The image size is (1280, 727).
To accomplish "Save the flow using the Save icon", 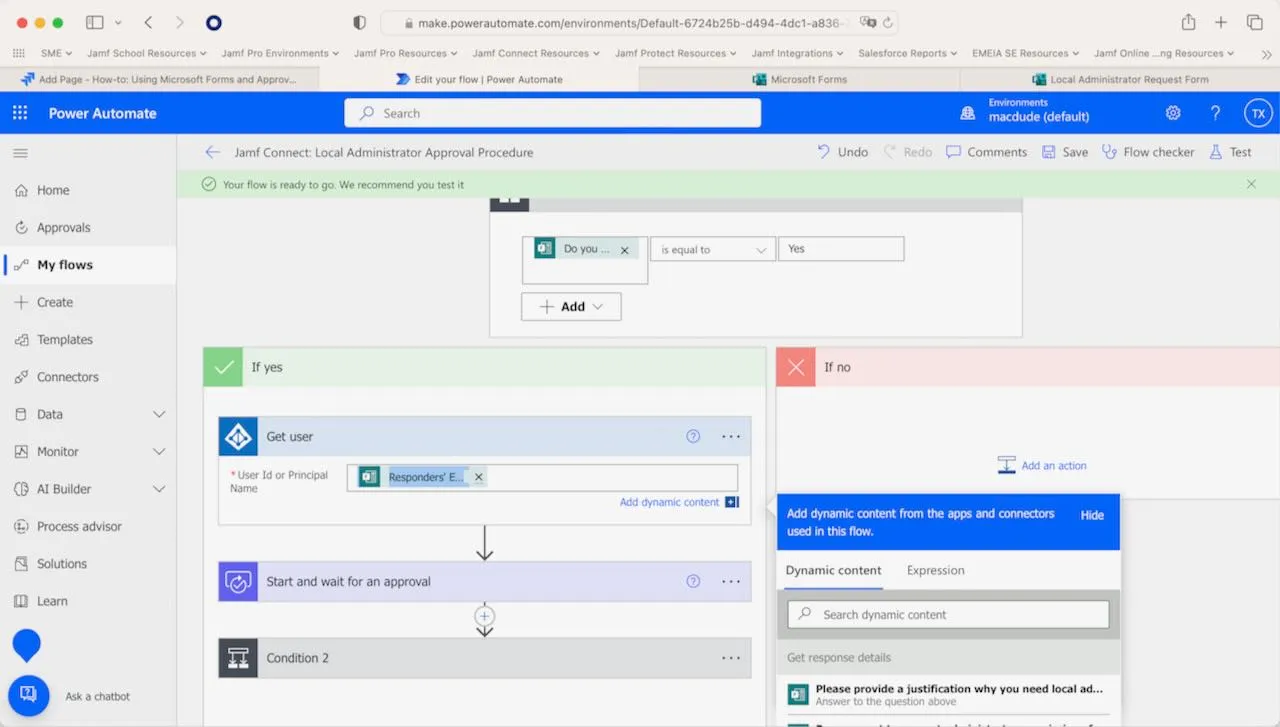I will point(1063,151).
